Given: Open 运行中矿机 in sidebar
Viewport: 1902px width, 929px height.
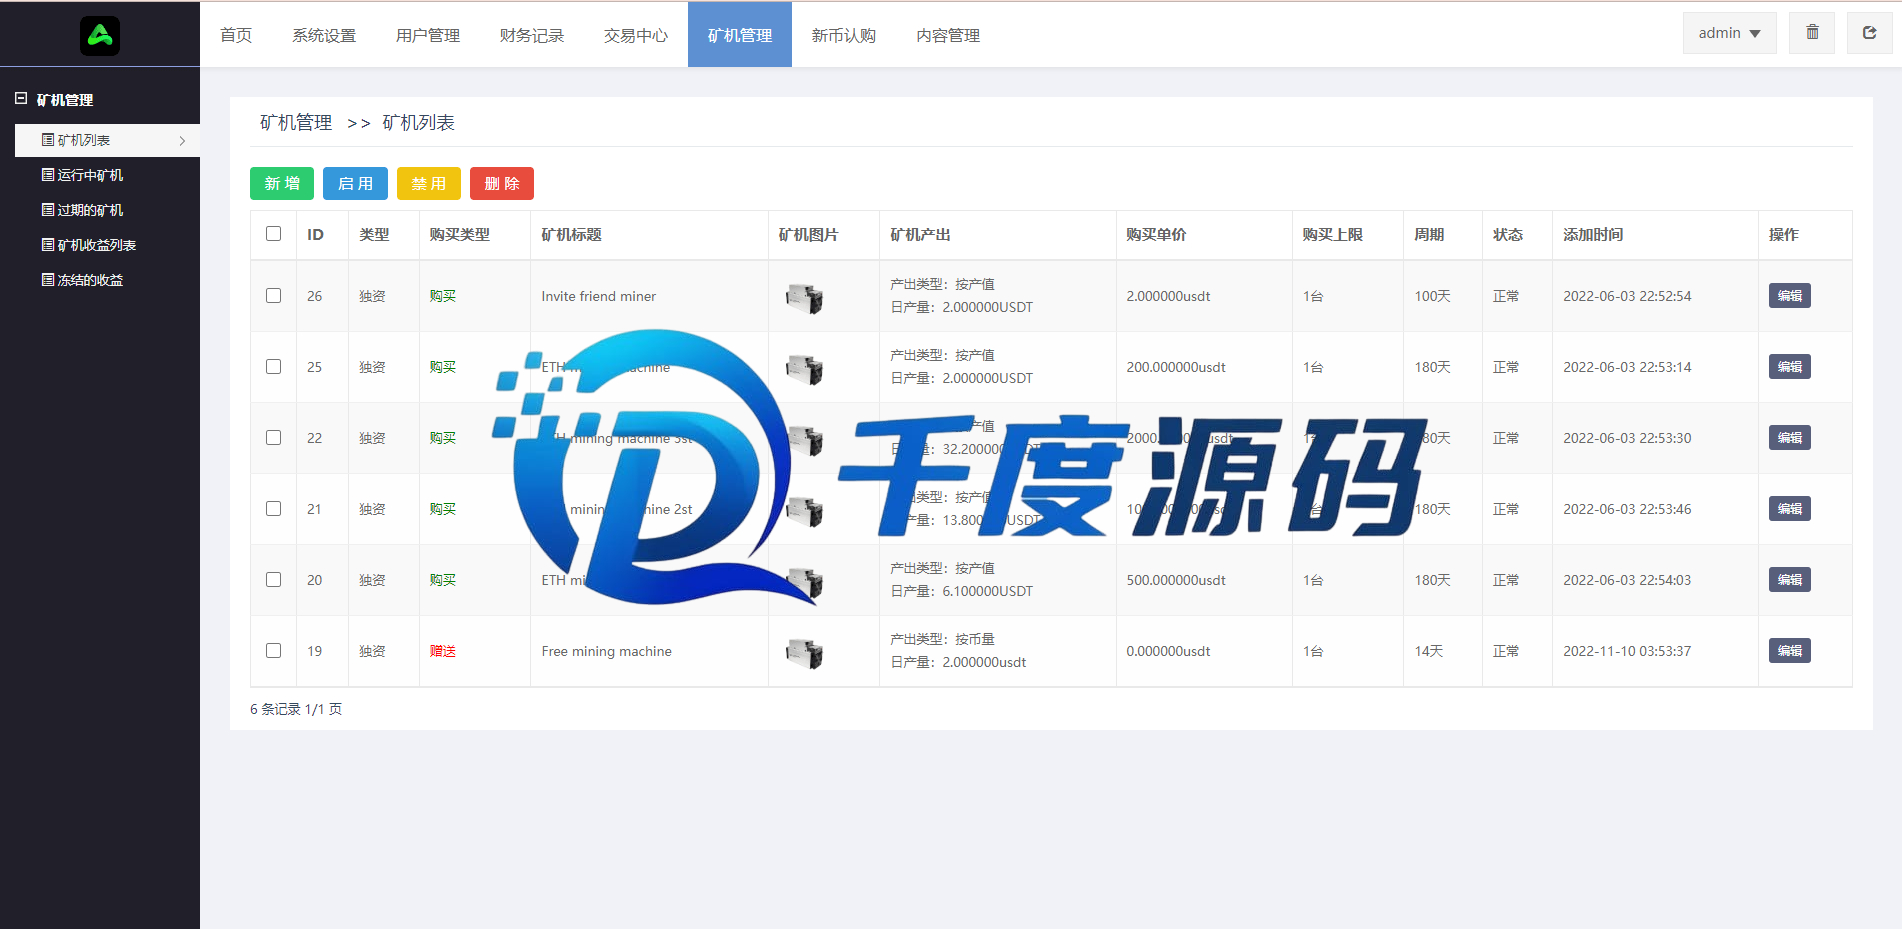Looking at the screenshot, I should click(x=82, y=175).
